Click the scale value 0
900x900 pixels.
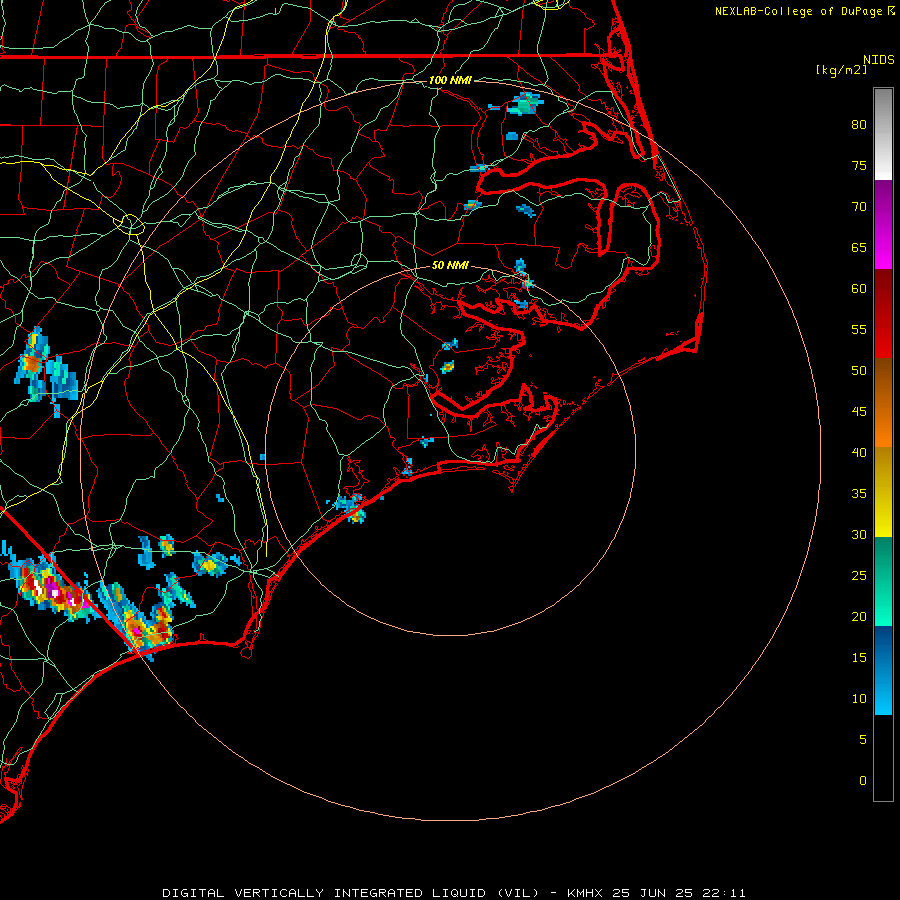863,781
